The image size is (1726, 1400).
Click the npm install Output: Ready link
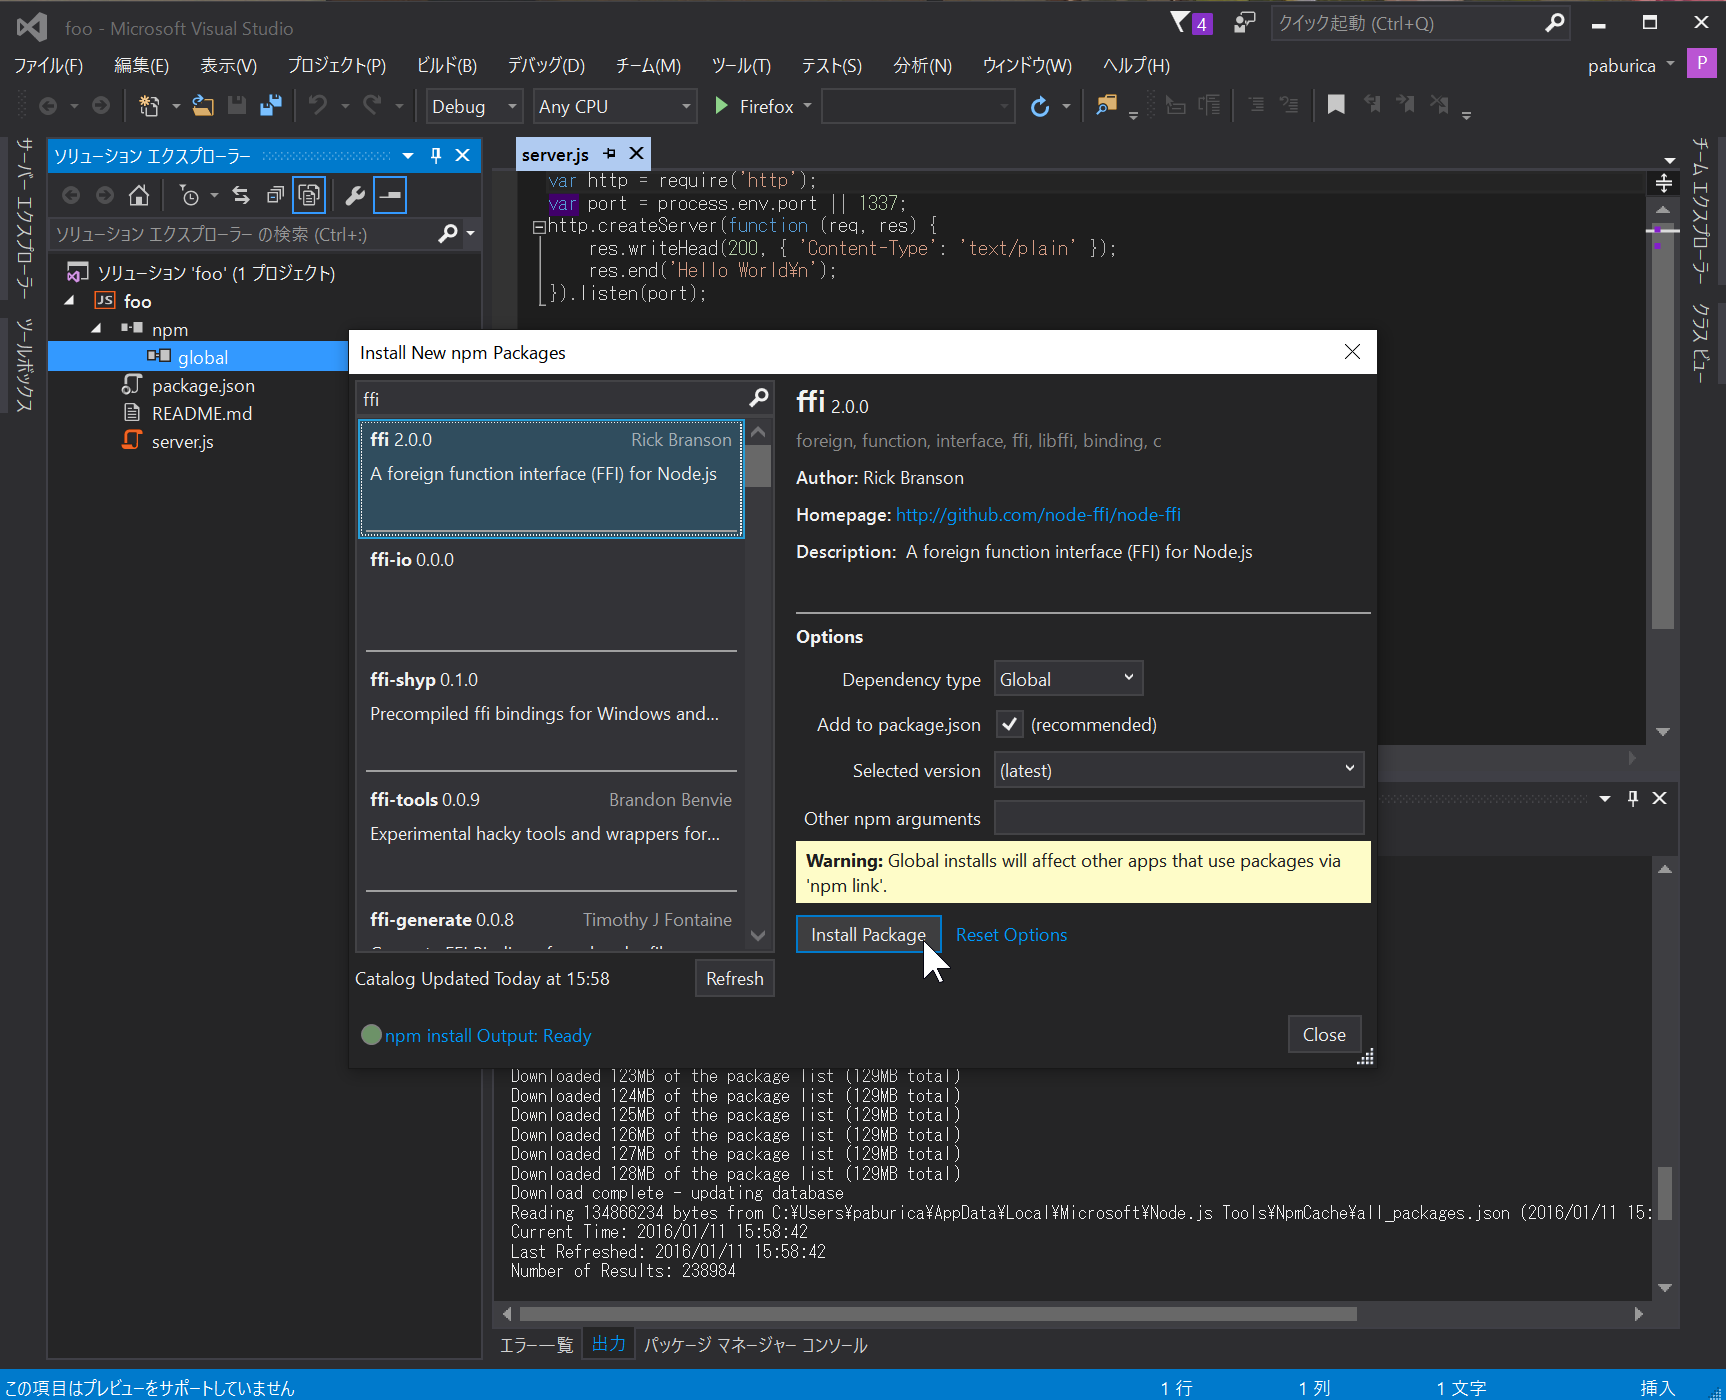coord(488,1036)
